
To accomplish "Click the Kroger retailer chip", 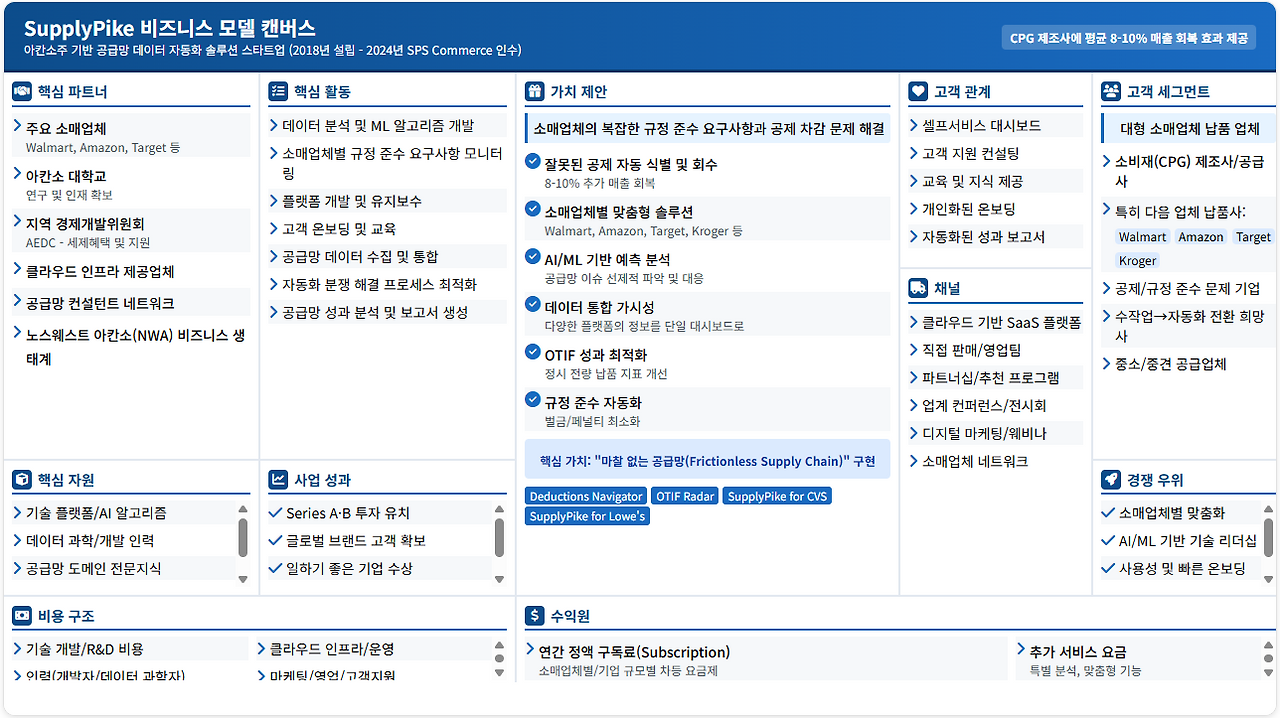I will [x=1138, y=261].
